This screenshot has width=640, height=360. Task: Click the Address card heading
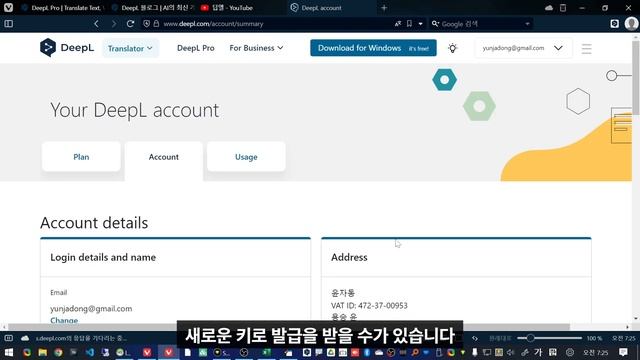coord(349,257)
